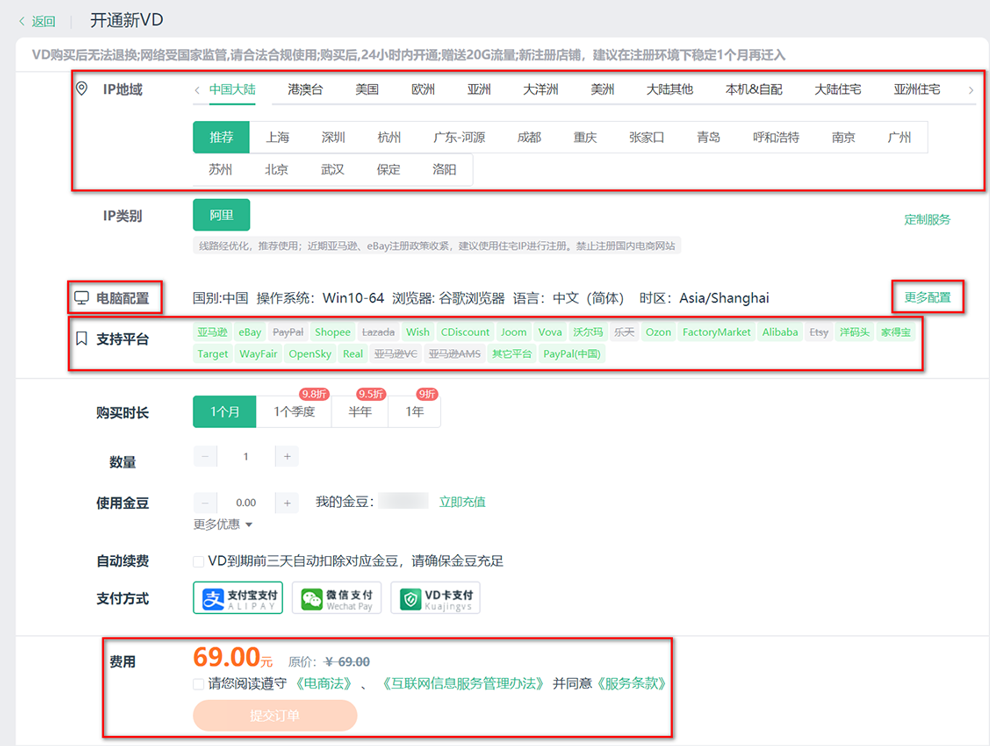Select the 美洲 region tab
This screenshot has width=990, height=746.
[x=602, y=90]
